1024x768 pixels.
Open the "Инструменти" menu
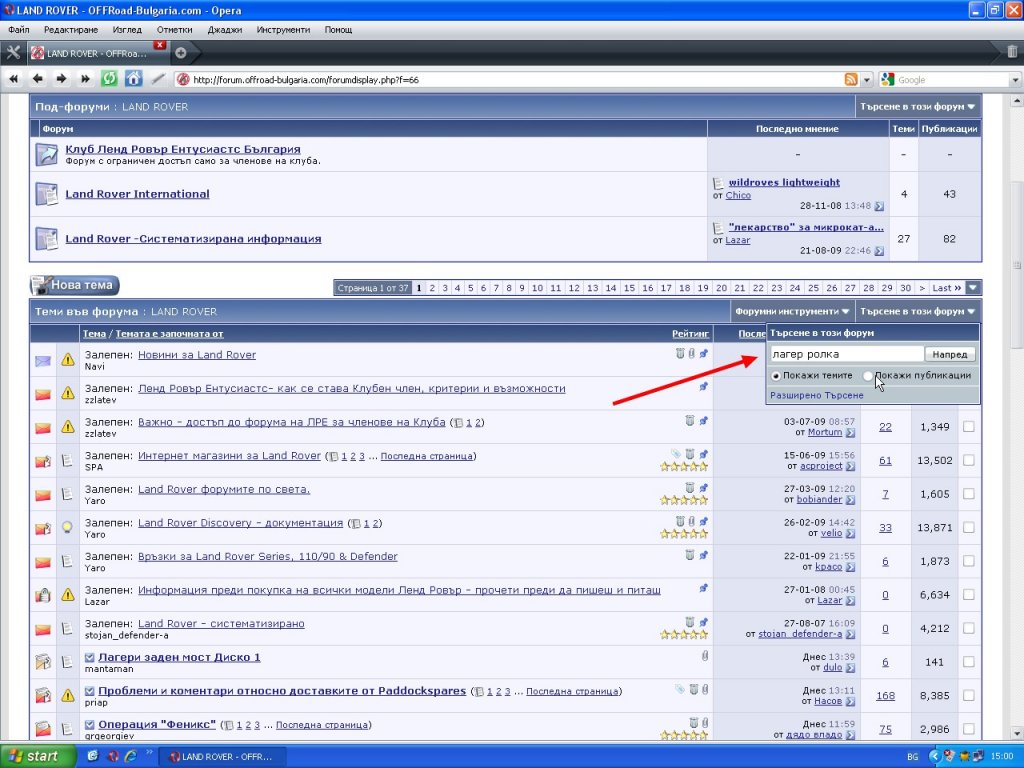(x=282, y=30)
